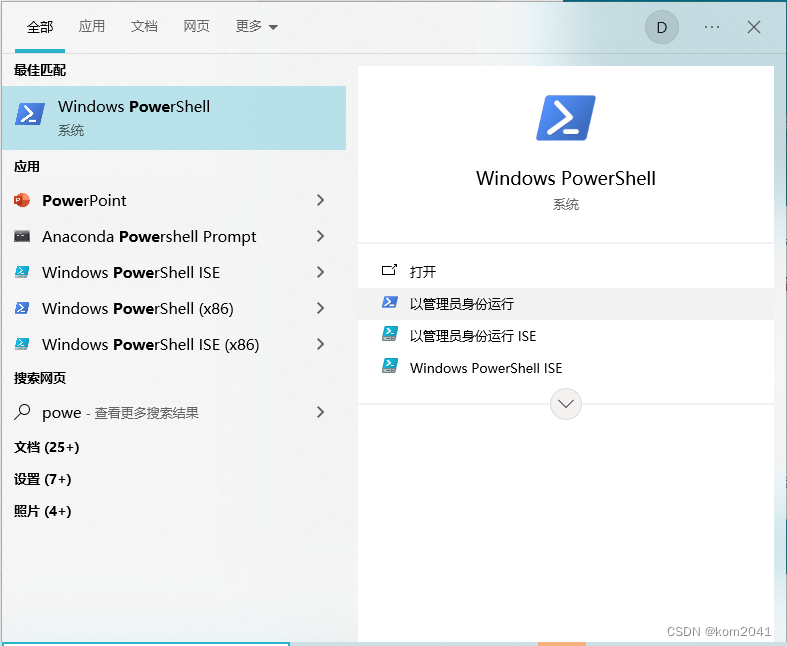787x646 pixels.
Task: Choose 以管理员身份运行 option
Action: pyautogui.click(x=566, y=304)
